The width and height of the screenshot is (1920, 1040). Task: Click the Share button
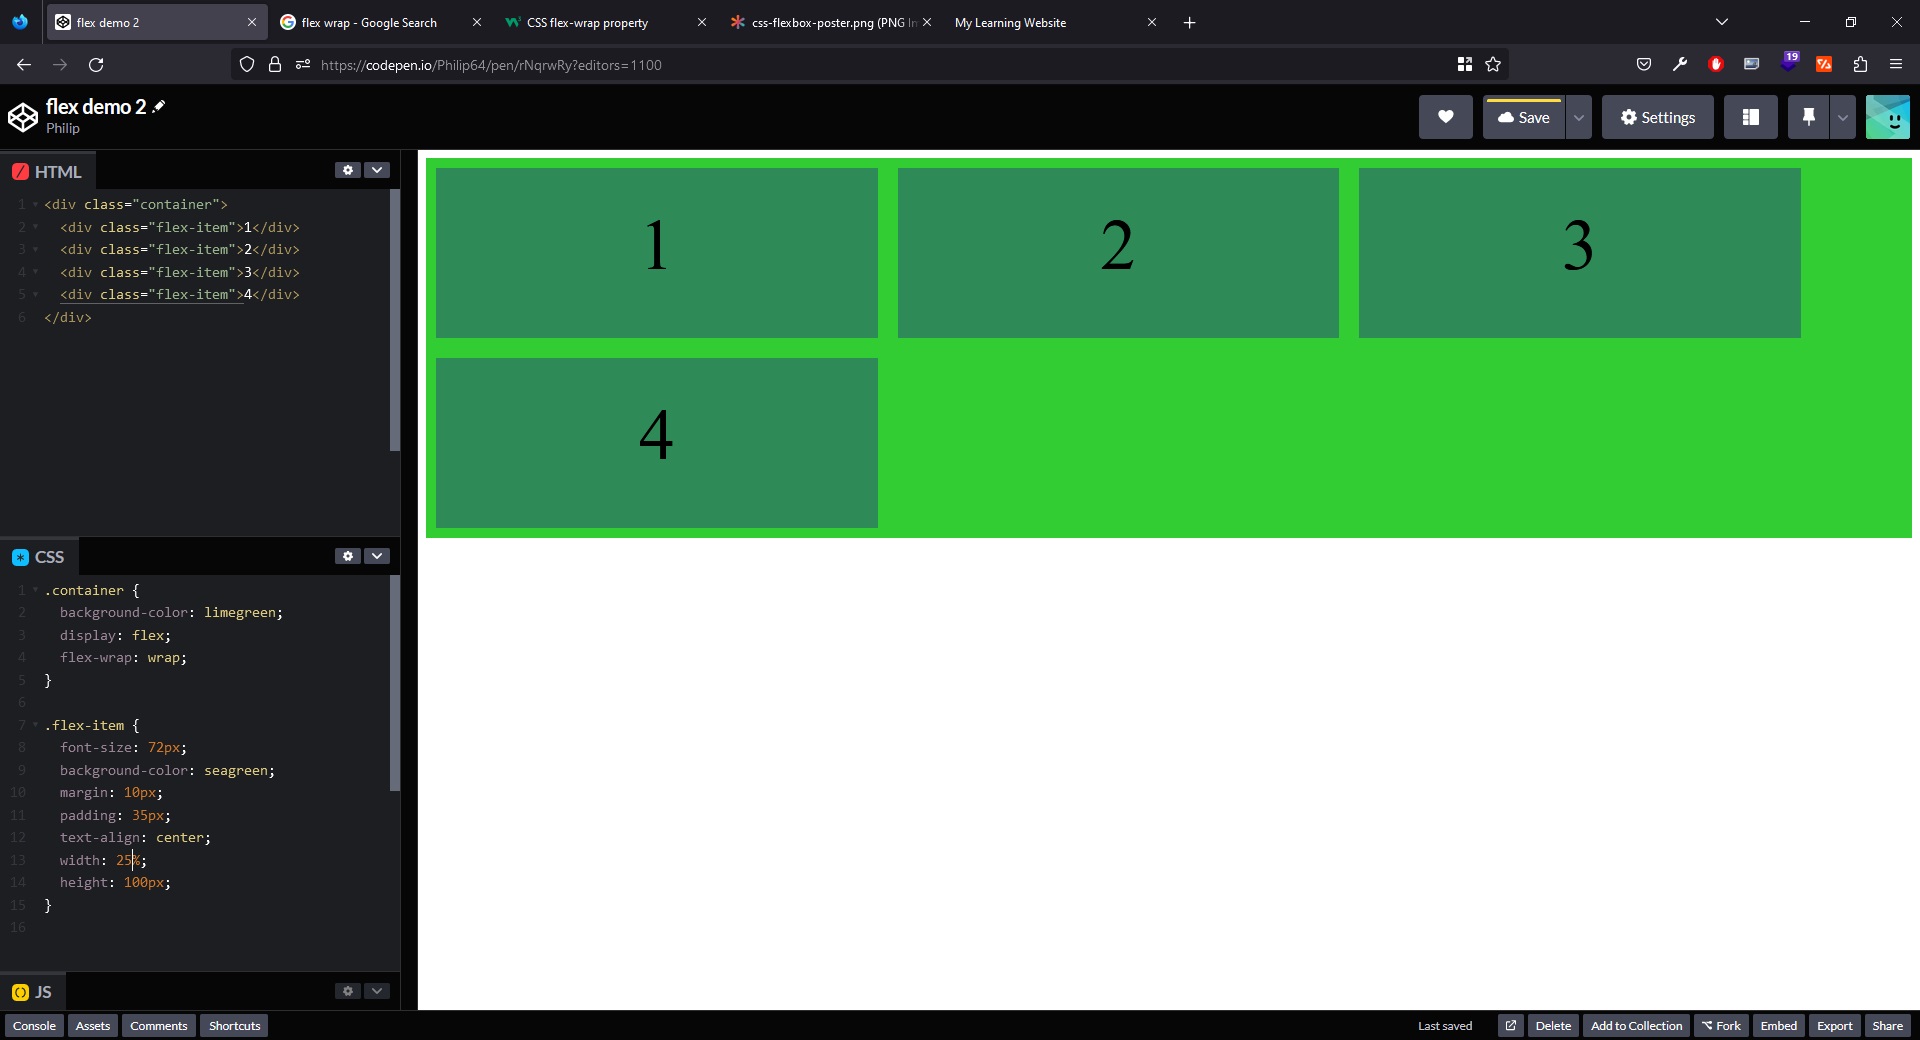(1887, 1025)
